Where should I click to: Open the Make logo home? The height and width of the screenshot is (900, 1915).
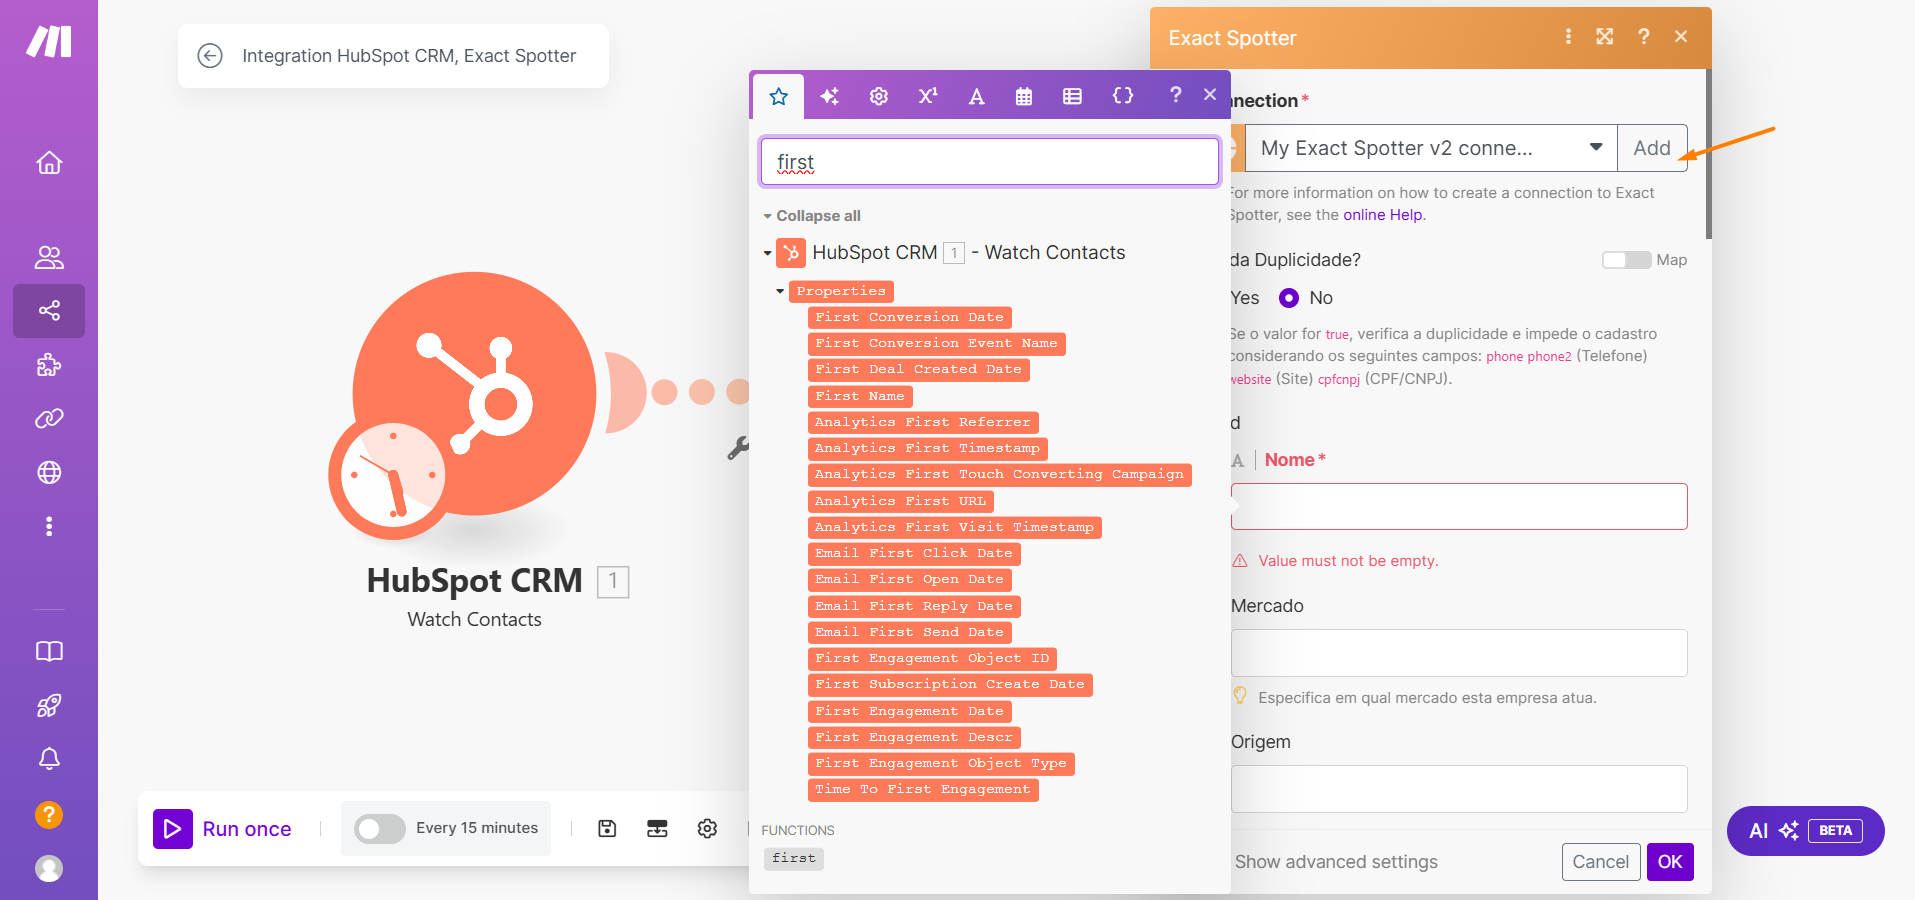click(49, 41)
